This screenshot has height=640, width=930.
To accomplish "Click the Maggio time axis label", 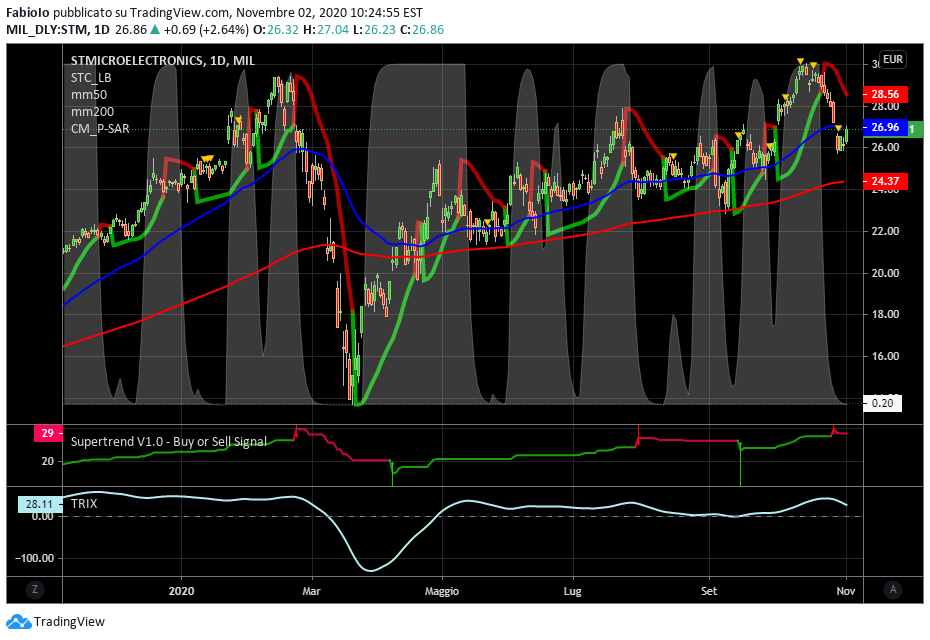I will click(x=442, y=591).
